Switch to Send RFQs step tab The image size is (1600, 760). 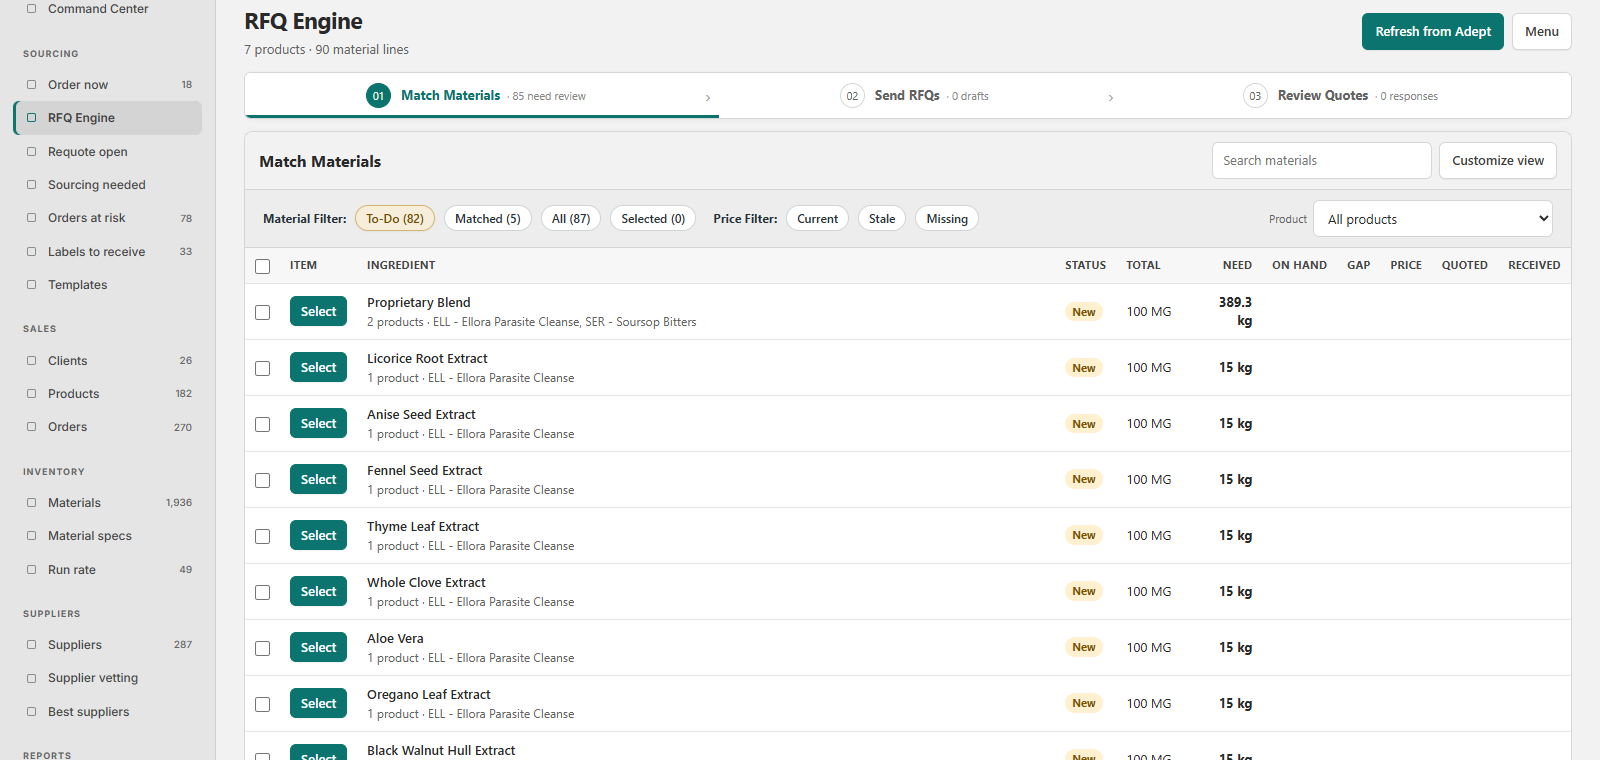click(x=914, y=96)
